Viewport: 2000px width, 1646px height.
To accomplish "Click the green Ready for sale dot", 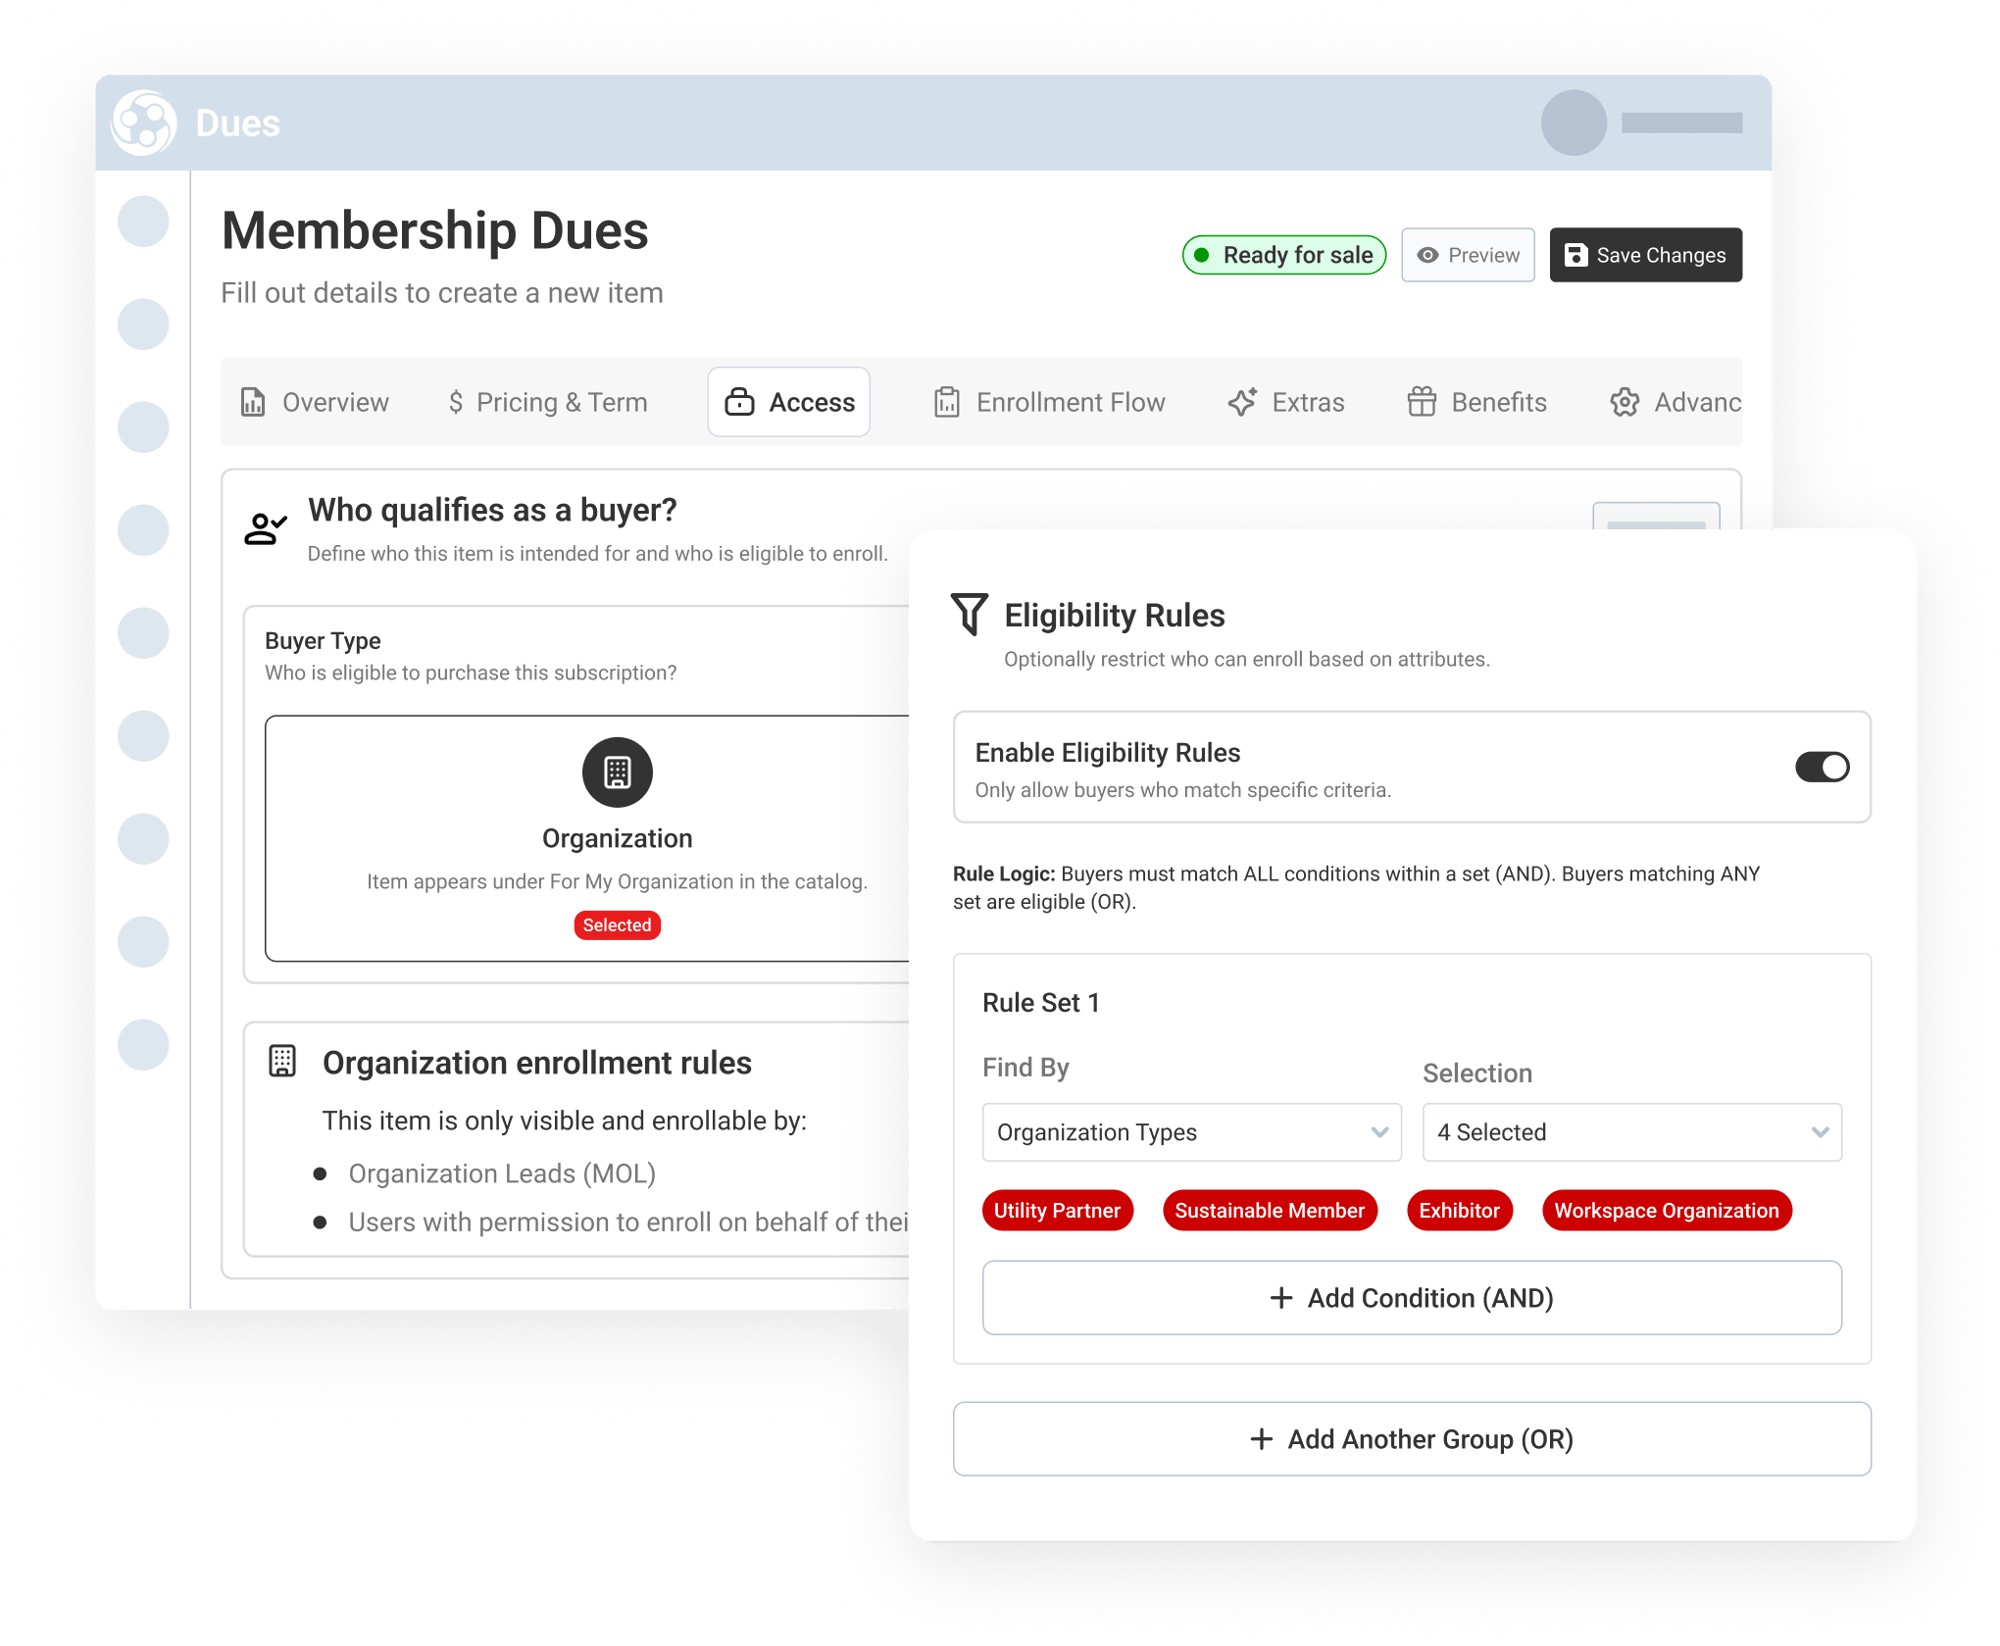I will (1202, 255).
